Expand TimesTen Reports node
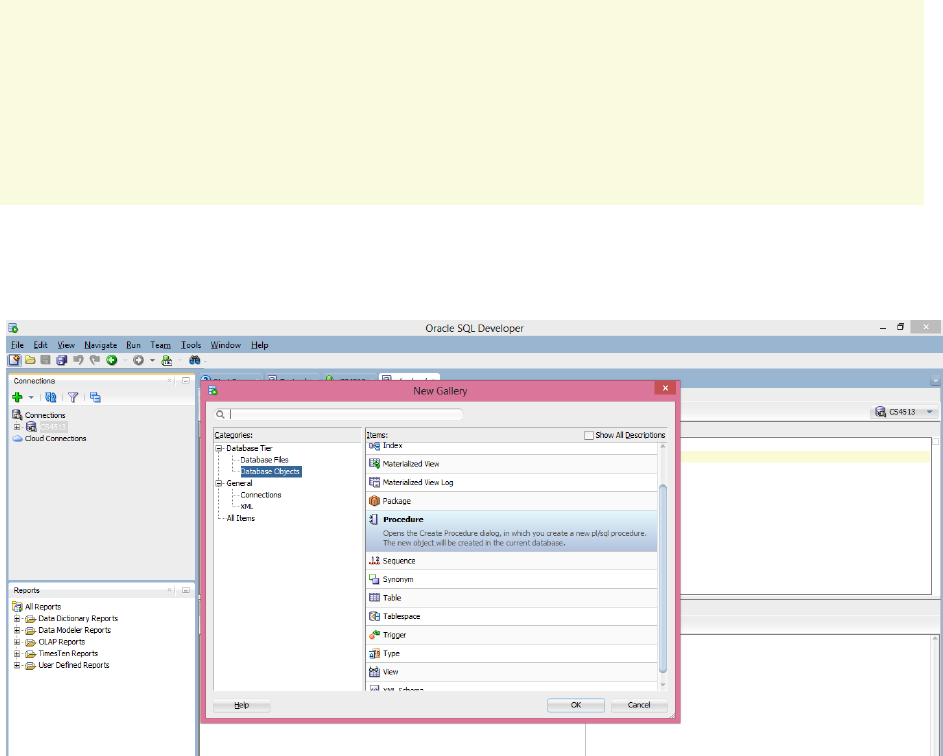Image resolution: width=943 pixels, height=756 pixels. 17,654
